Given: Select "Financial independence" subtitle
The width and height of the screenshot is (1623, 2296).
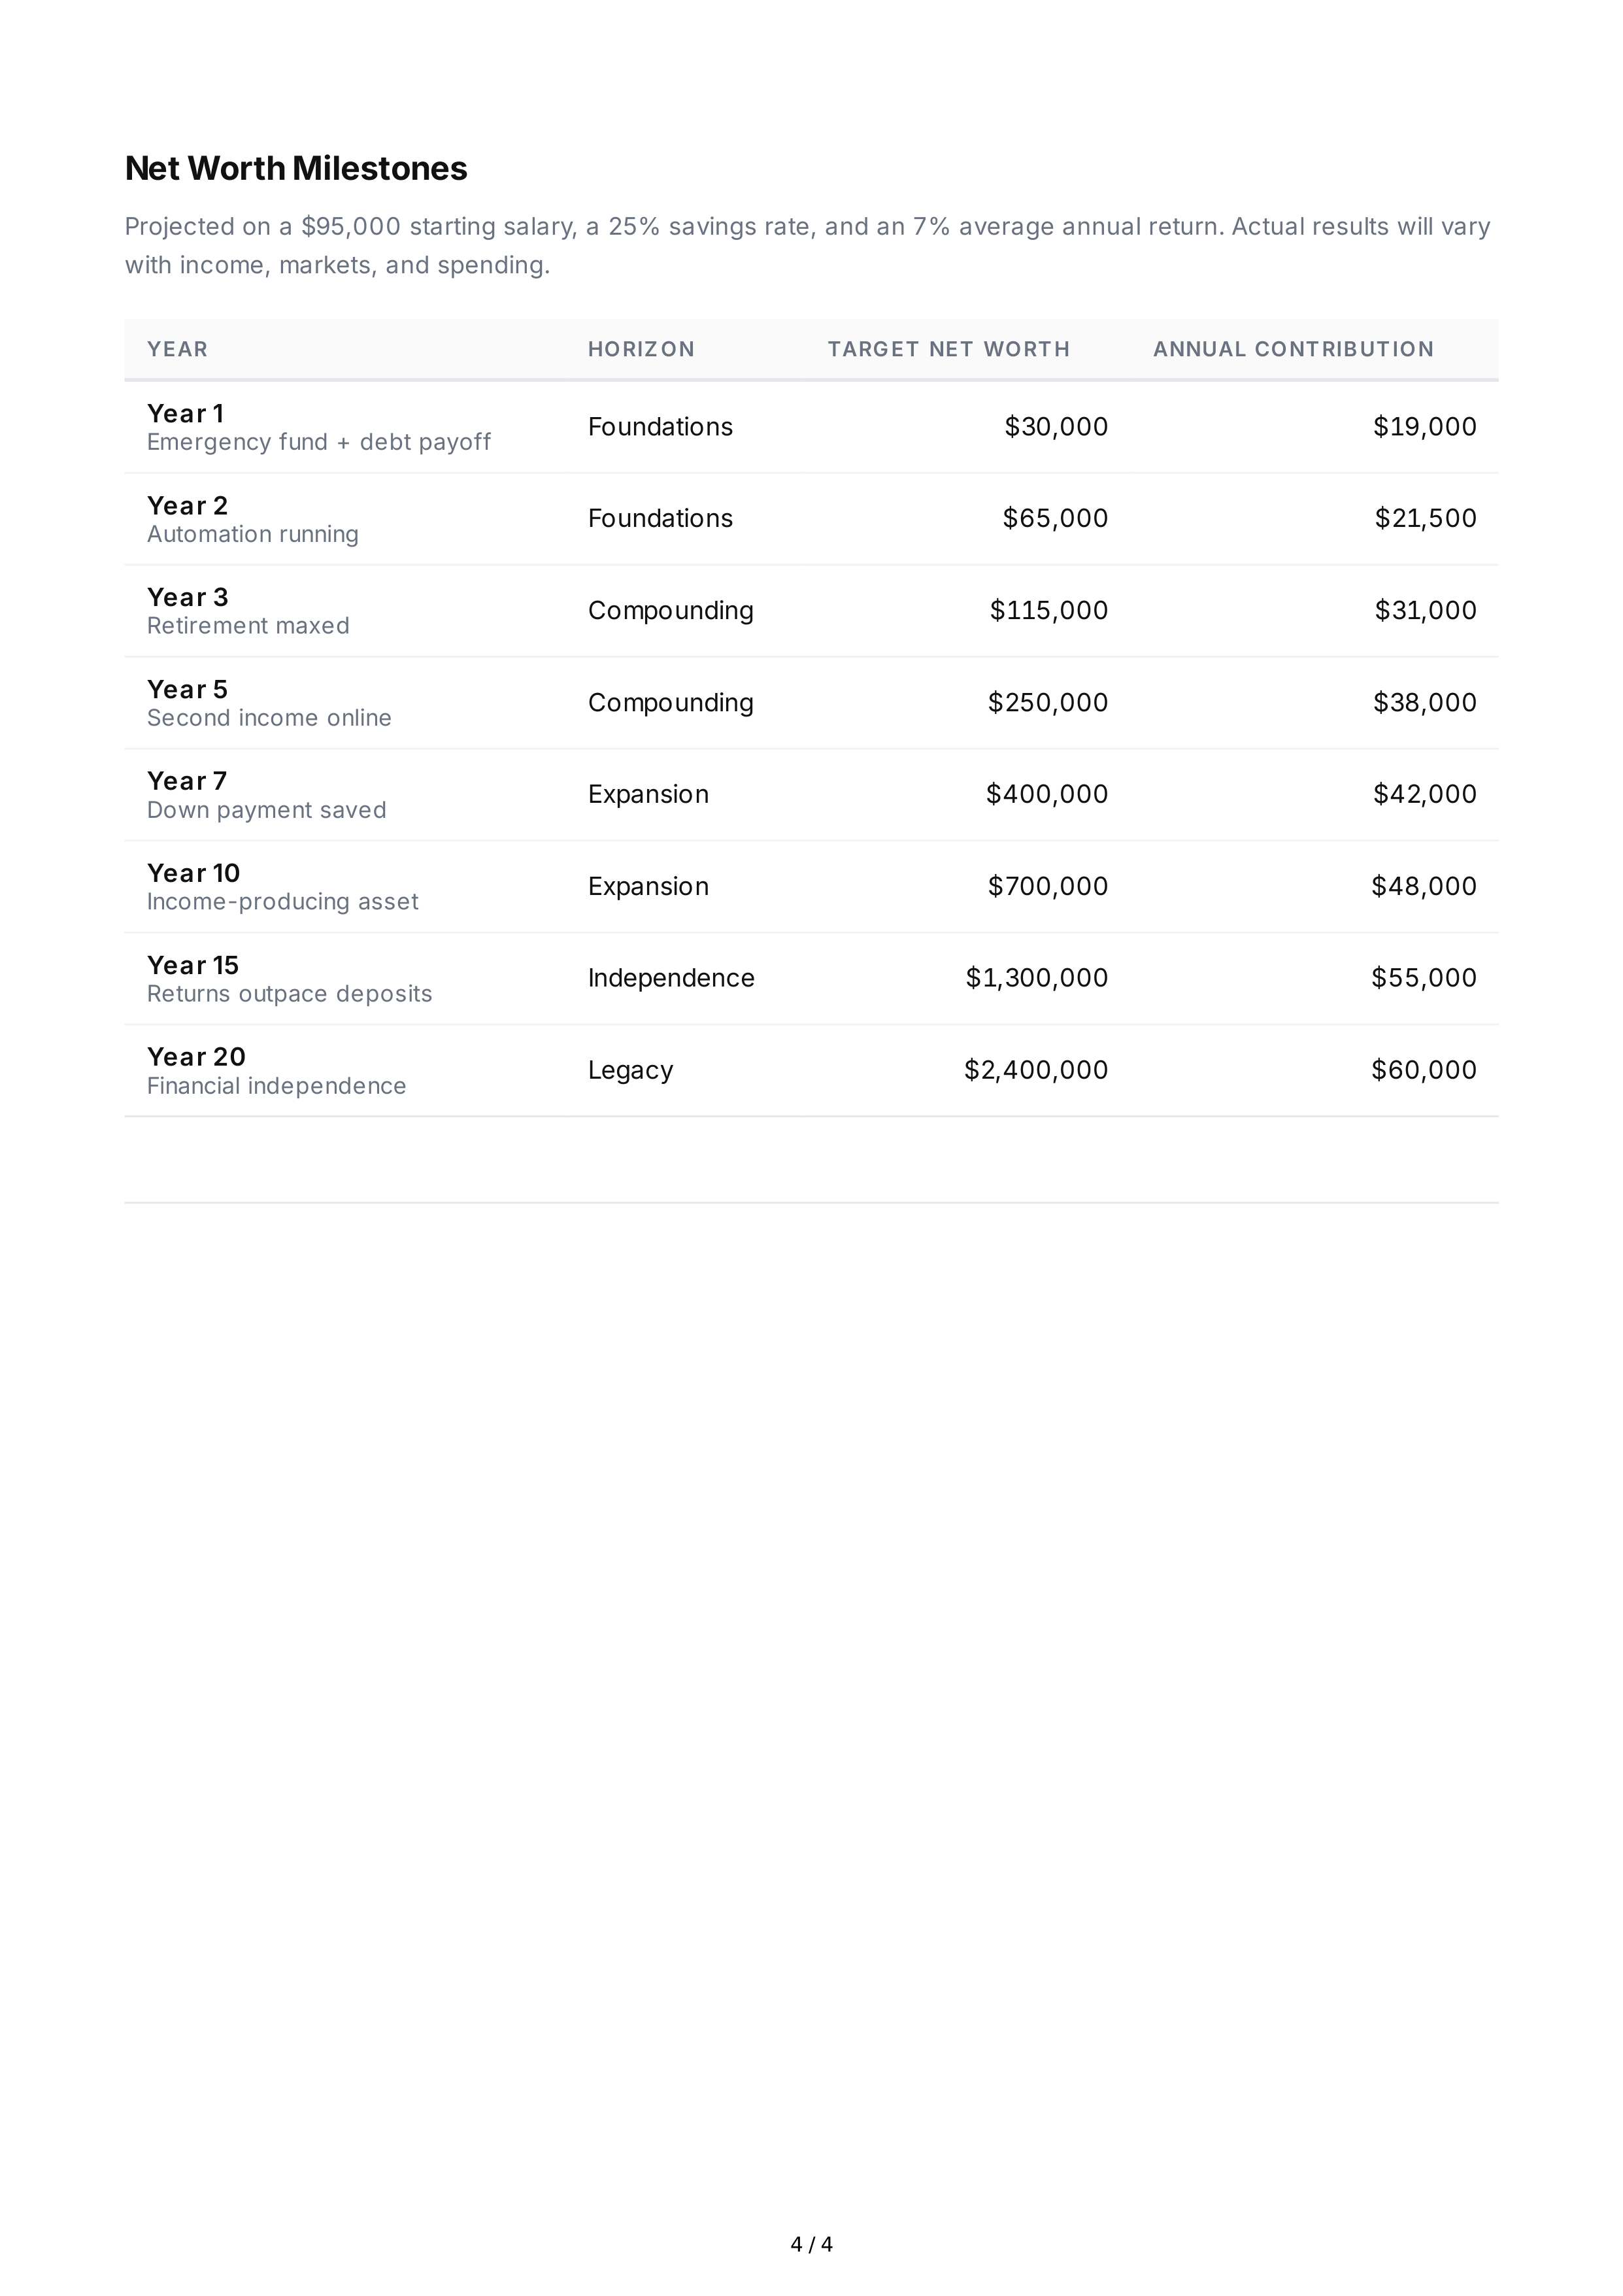Looking at the screenshot, I should [276, 1086].
